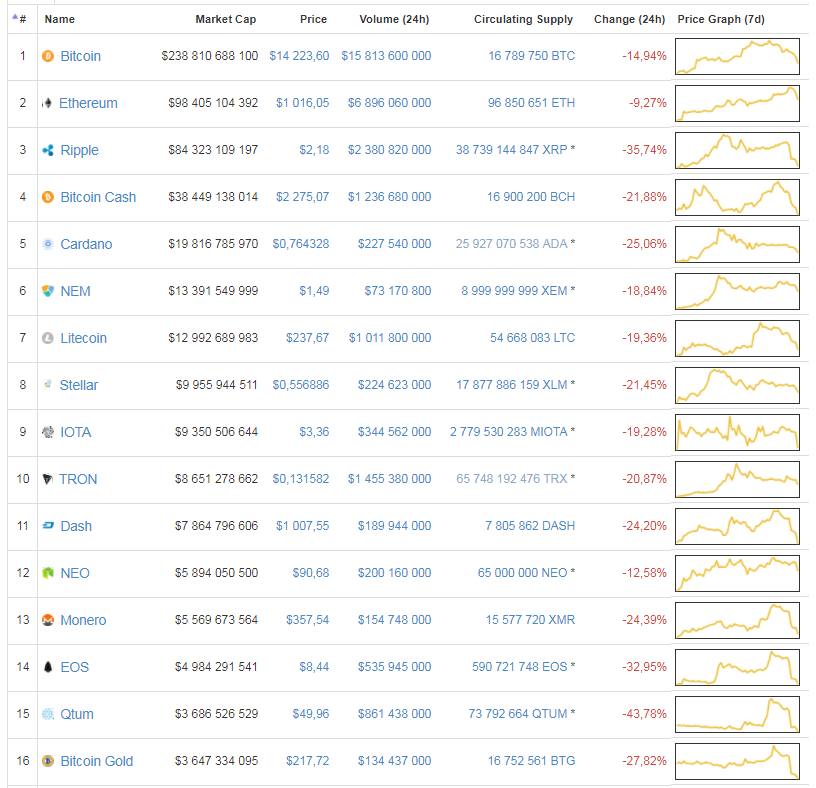Click Litecoin price $237,67

(308, 338)
